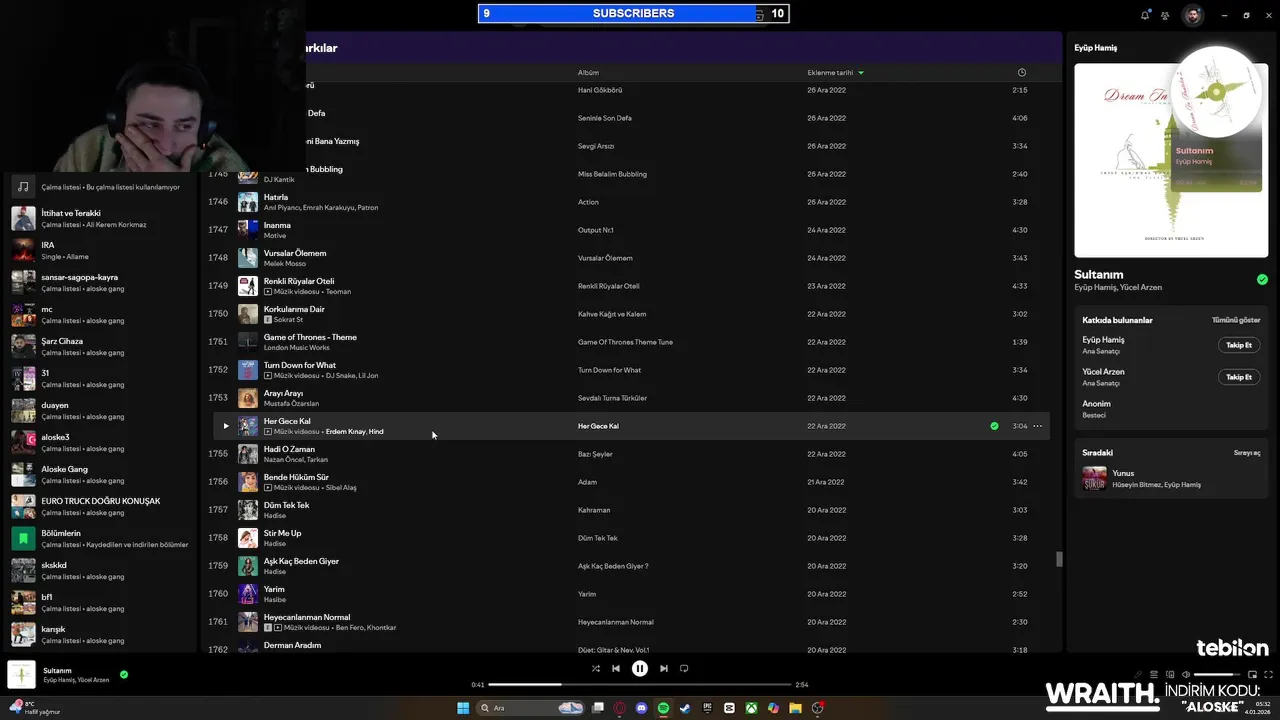Viewport: 1280px width, 720px height.
Task: Open the duayen playlist in the sidebar
Action: 100,410
